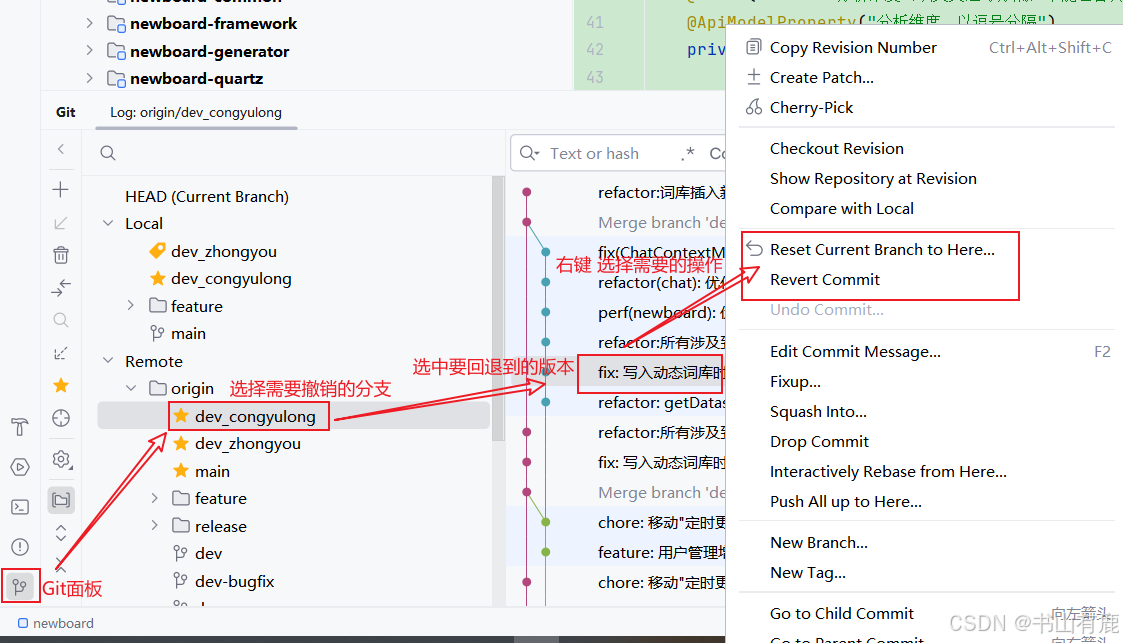Open the Git tool window icon
The width and height of the screenshot is (1123, 643).
(x=19, y=587)
